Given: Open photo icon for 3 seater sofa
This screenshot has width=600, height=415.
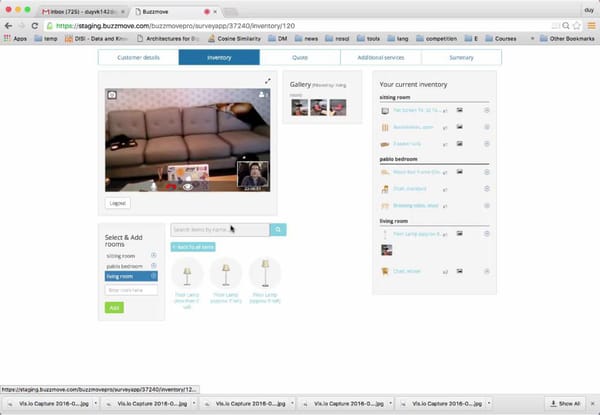Looking at the screenshot, I should (x=460, y=144).
